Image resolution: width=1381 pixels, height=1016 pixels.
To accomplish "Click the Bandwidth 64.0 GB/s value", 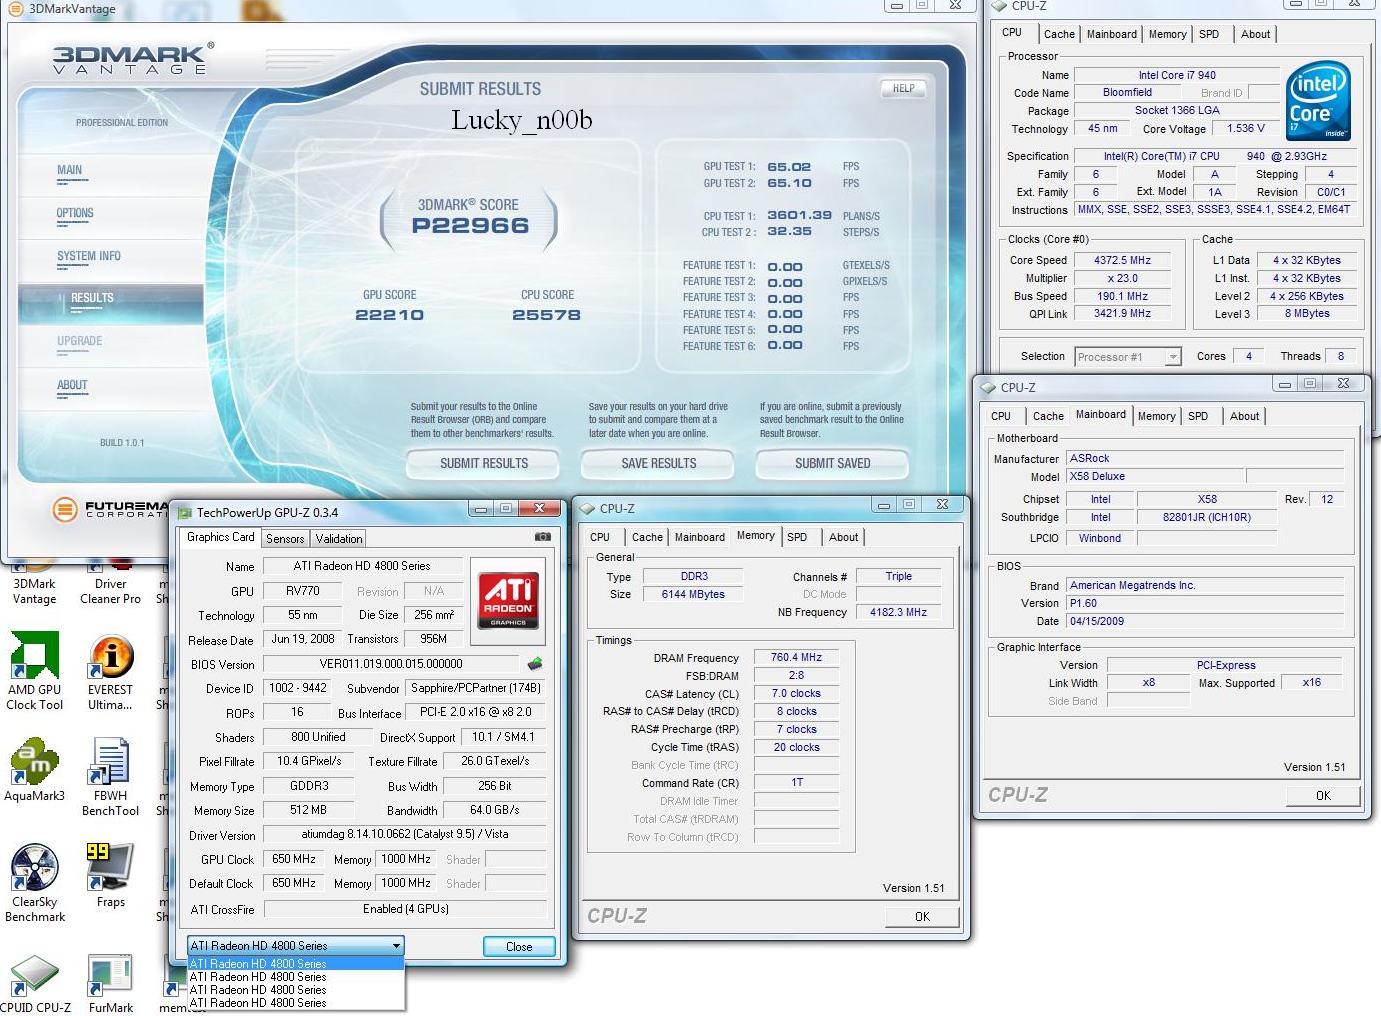I will point(494,810).
